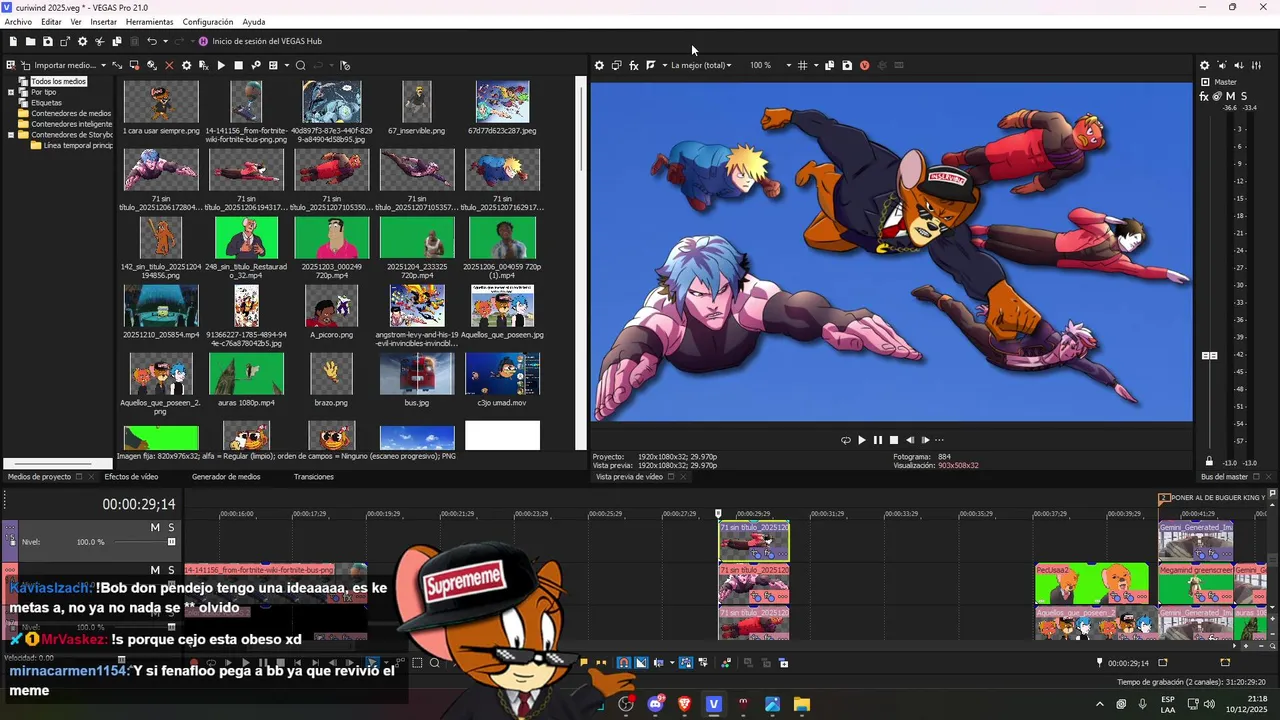Create a new project with the New icon
The width and height of the screenshot is (1280, 720).
click(13, 41)
